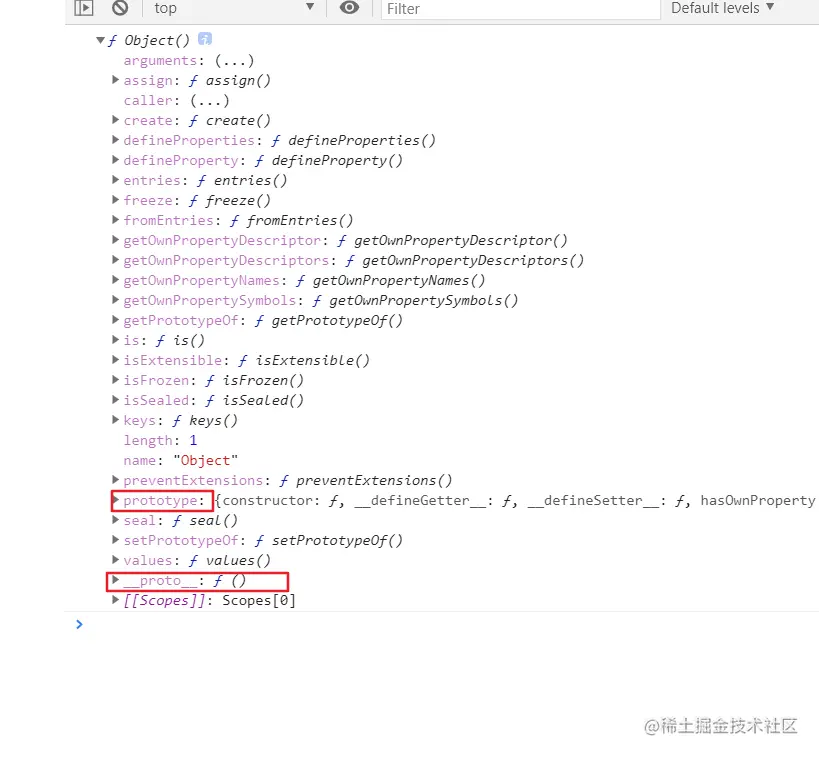Collapse the ƒ Object() root entry
Image resolution: width=819 pixels, height=757 pixels.
tap(100, 40)
